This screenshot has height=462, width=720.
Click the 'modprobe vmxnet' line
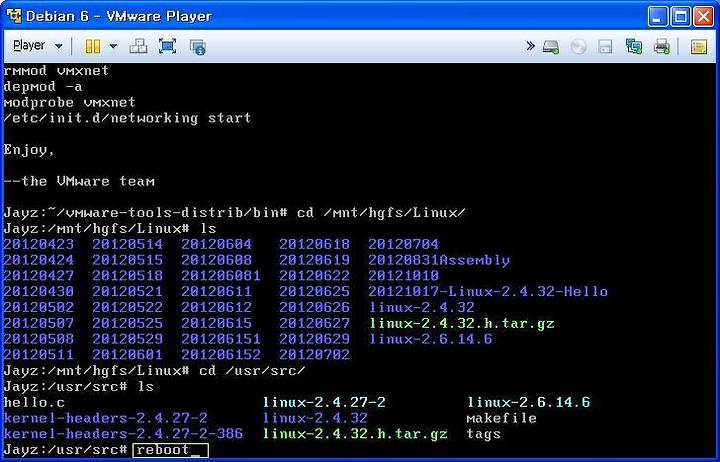pos(69,102)
